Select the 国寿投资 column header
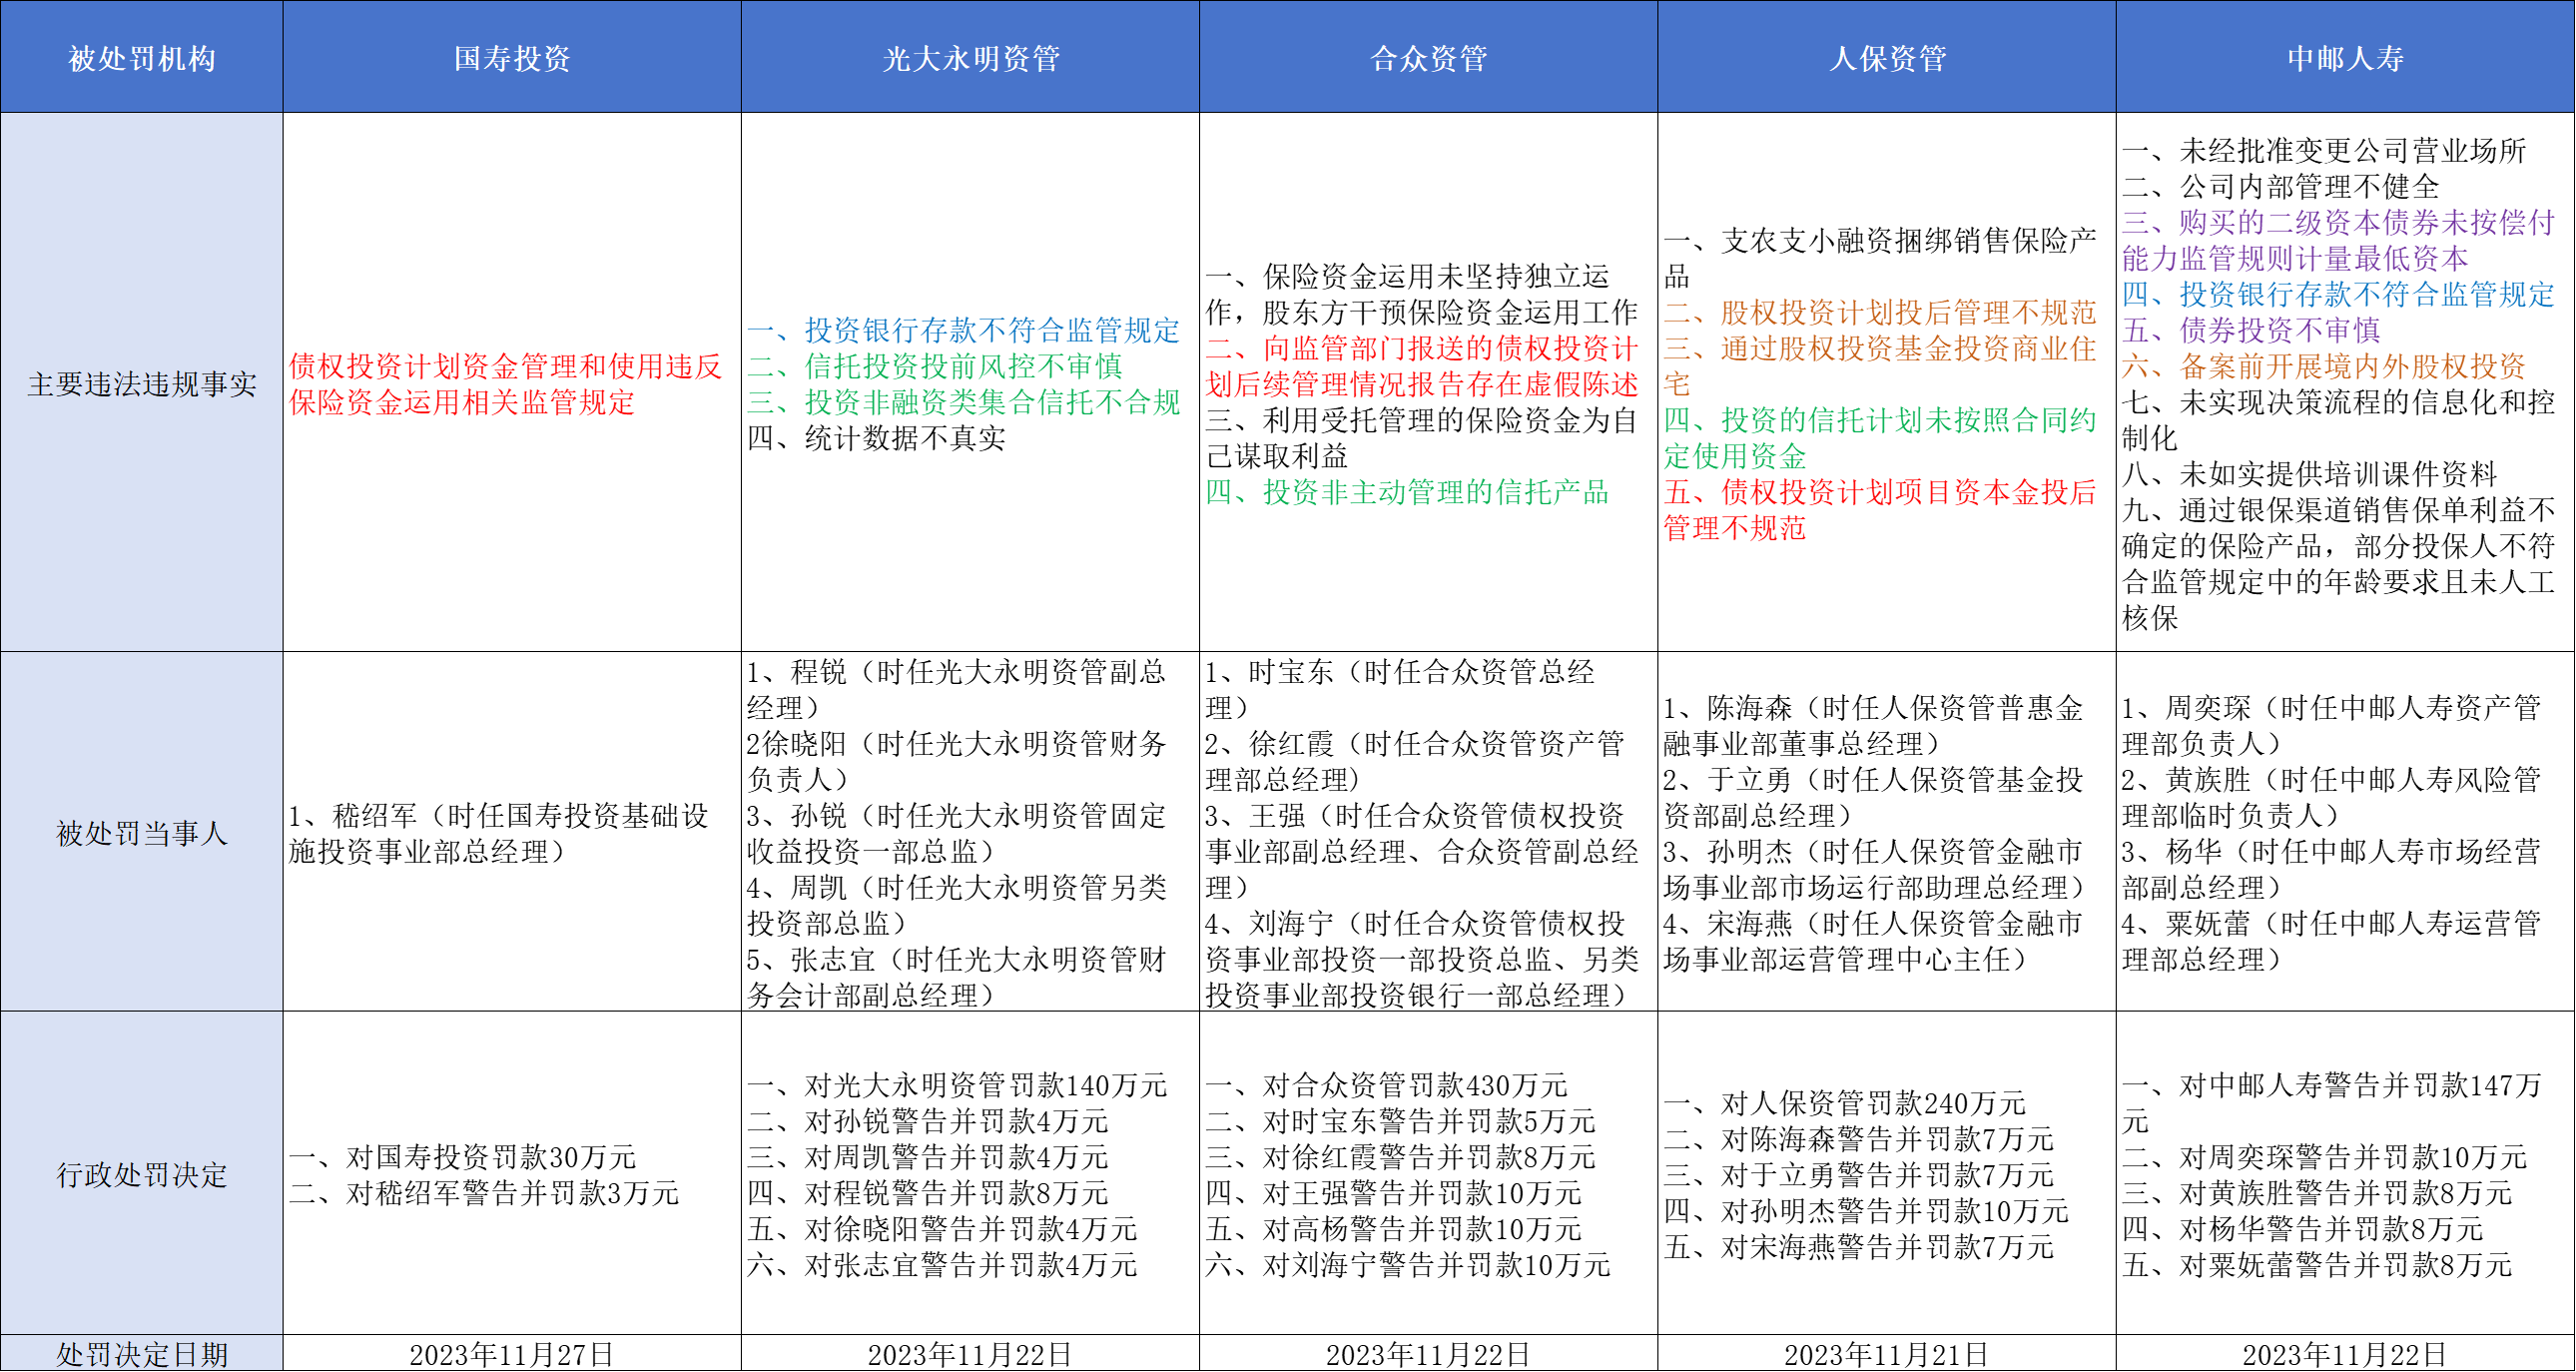Screen dimensions: 2576x1372 (511, 58)
